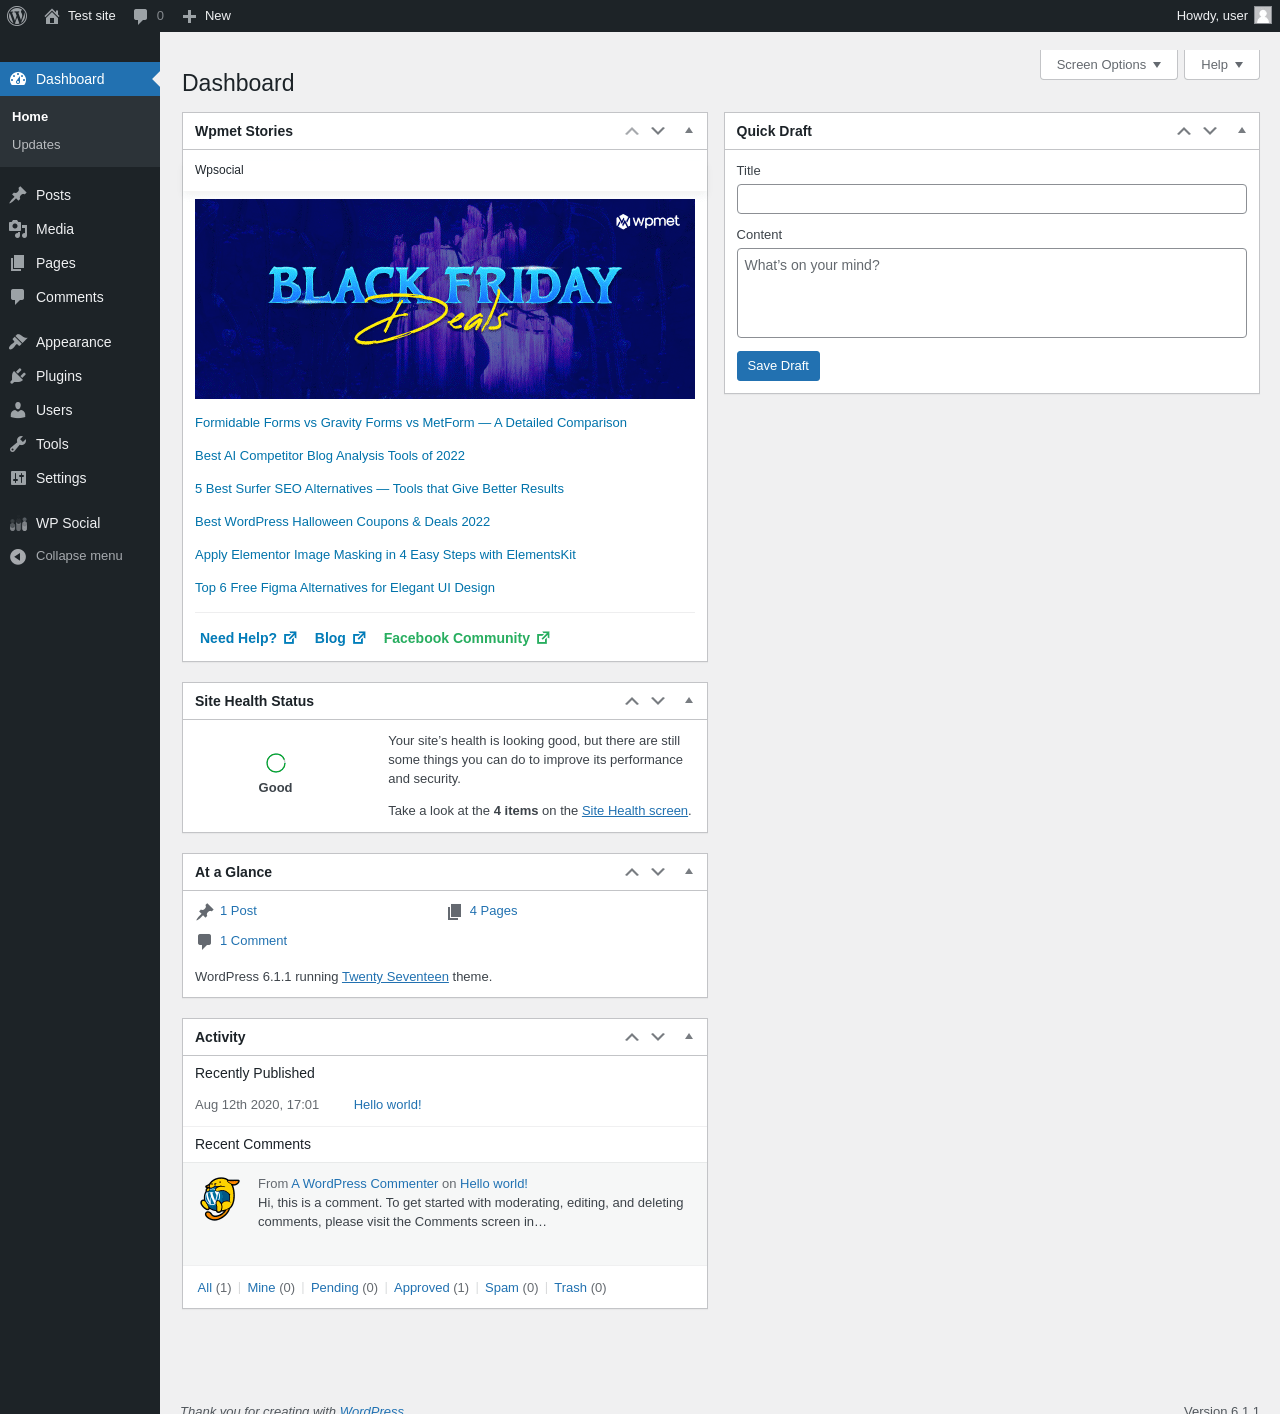Open the Updates submenu item
The width and height of the screenshot is (1280, 1414).
click(x=36, y=145)
